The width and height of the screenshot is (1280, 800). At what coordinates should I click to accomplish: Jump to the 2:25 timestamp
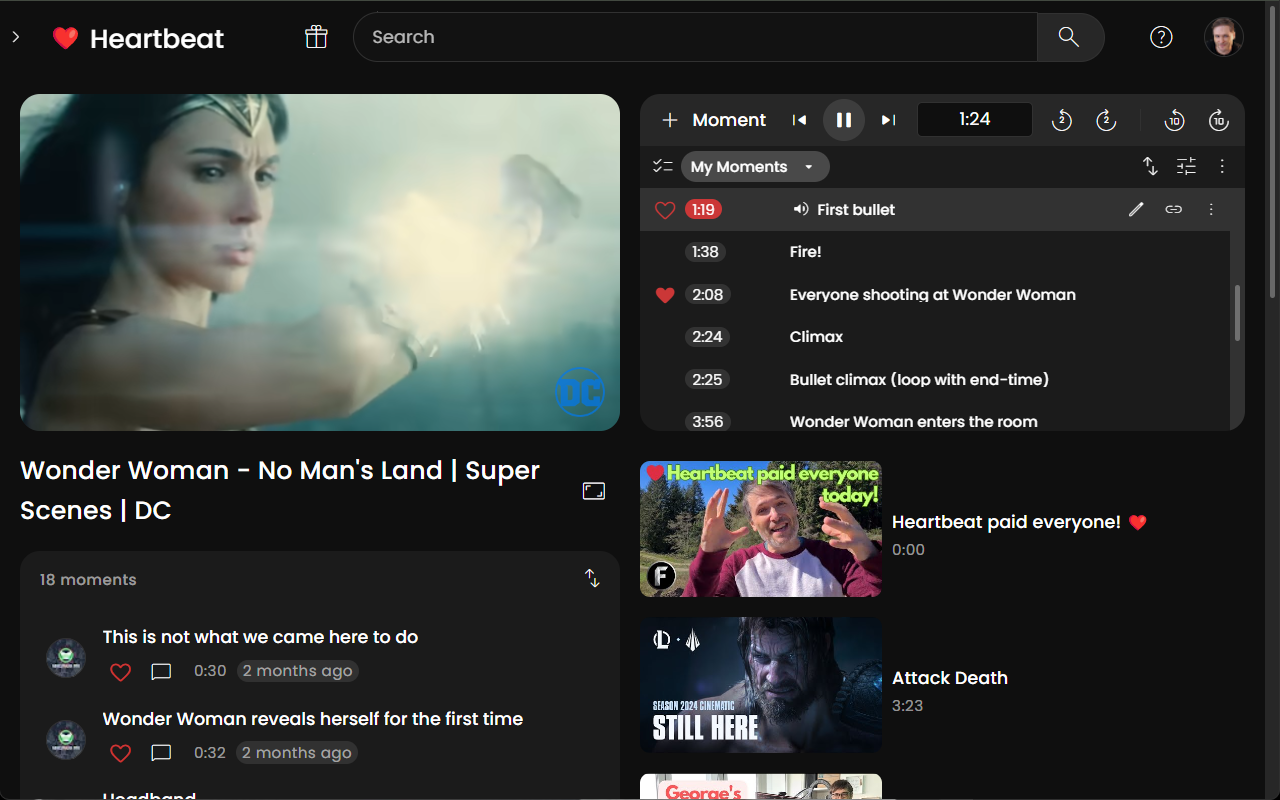tap(707, 380)
